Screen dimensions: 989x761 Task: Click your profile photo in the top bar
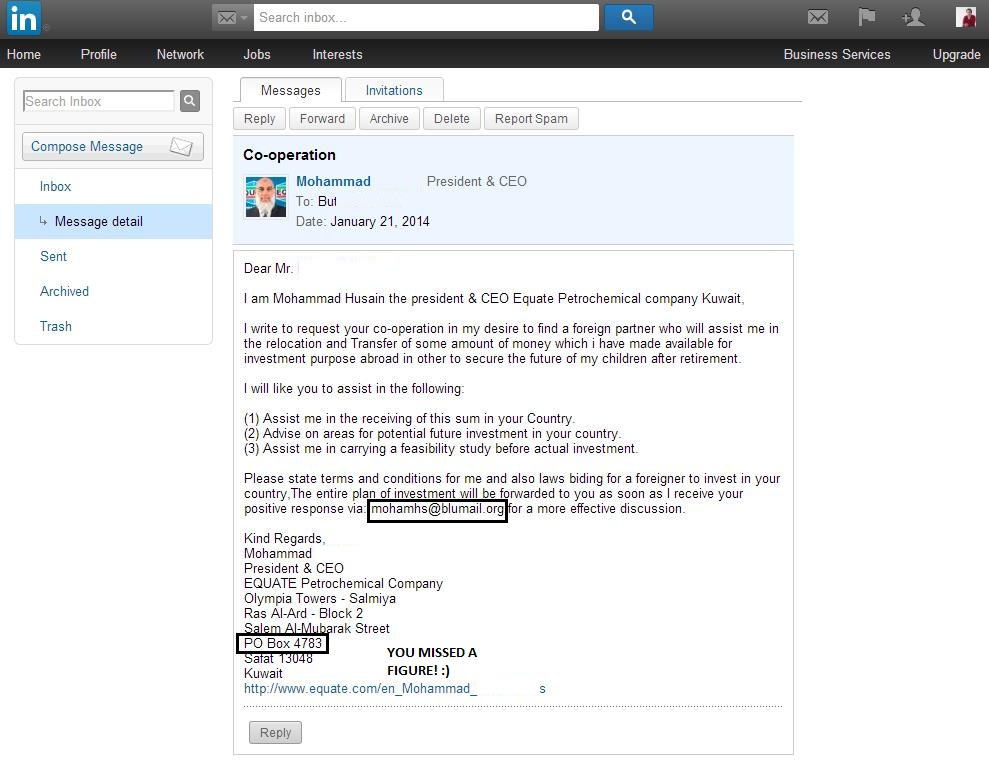(x=965, y=17)
